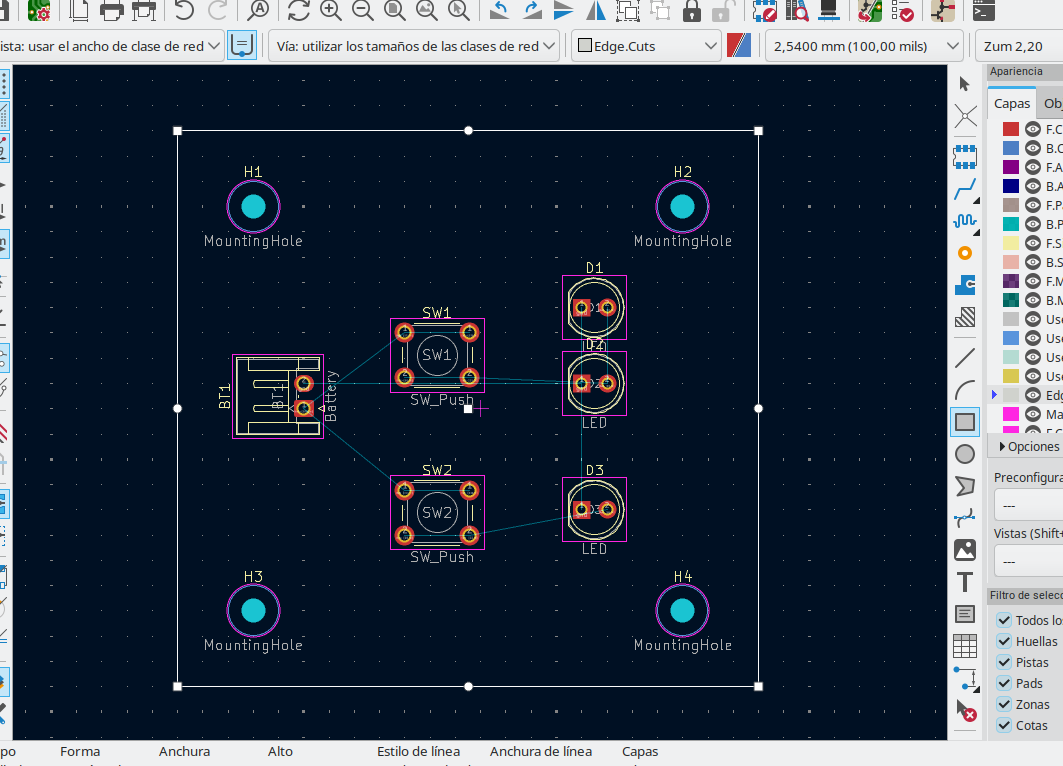Screen dimensions: 1063x766
Task: Click the add footprint tool
Action: click(965, 155)
